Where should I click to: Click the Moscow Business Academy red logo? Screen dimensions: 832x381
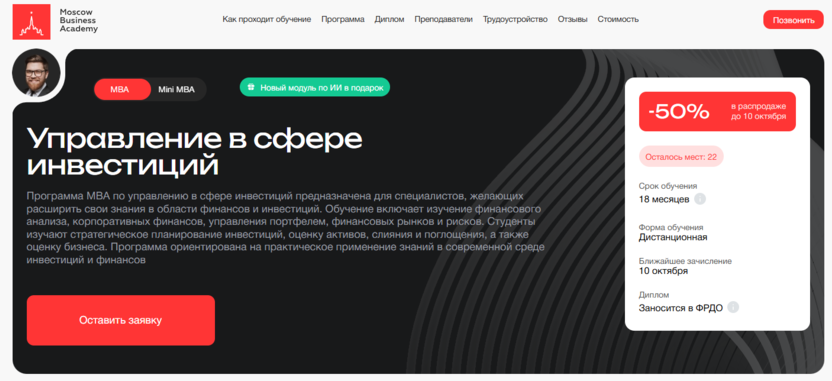(x=31, y=22)
